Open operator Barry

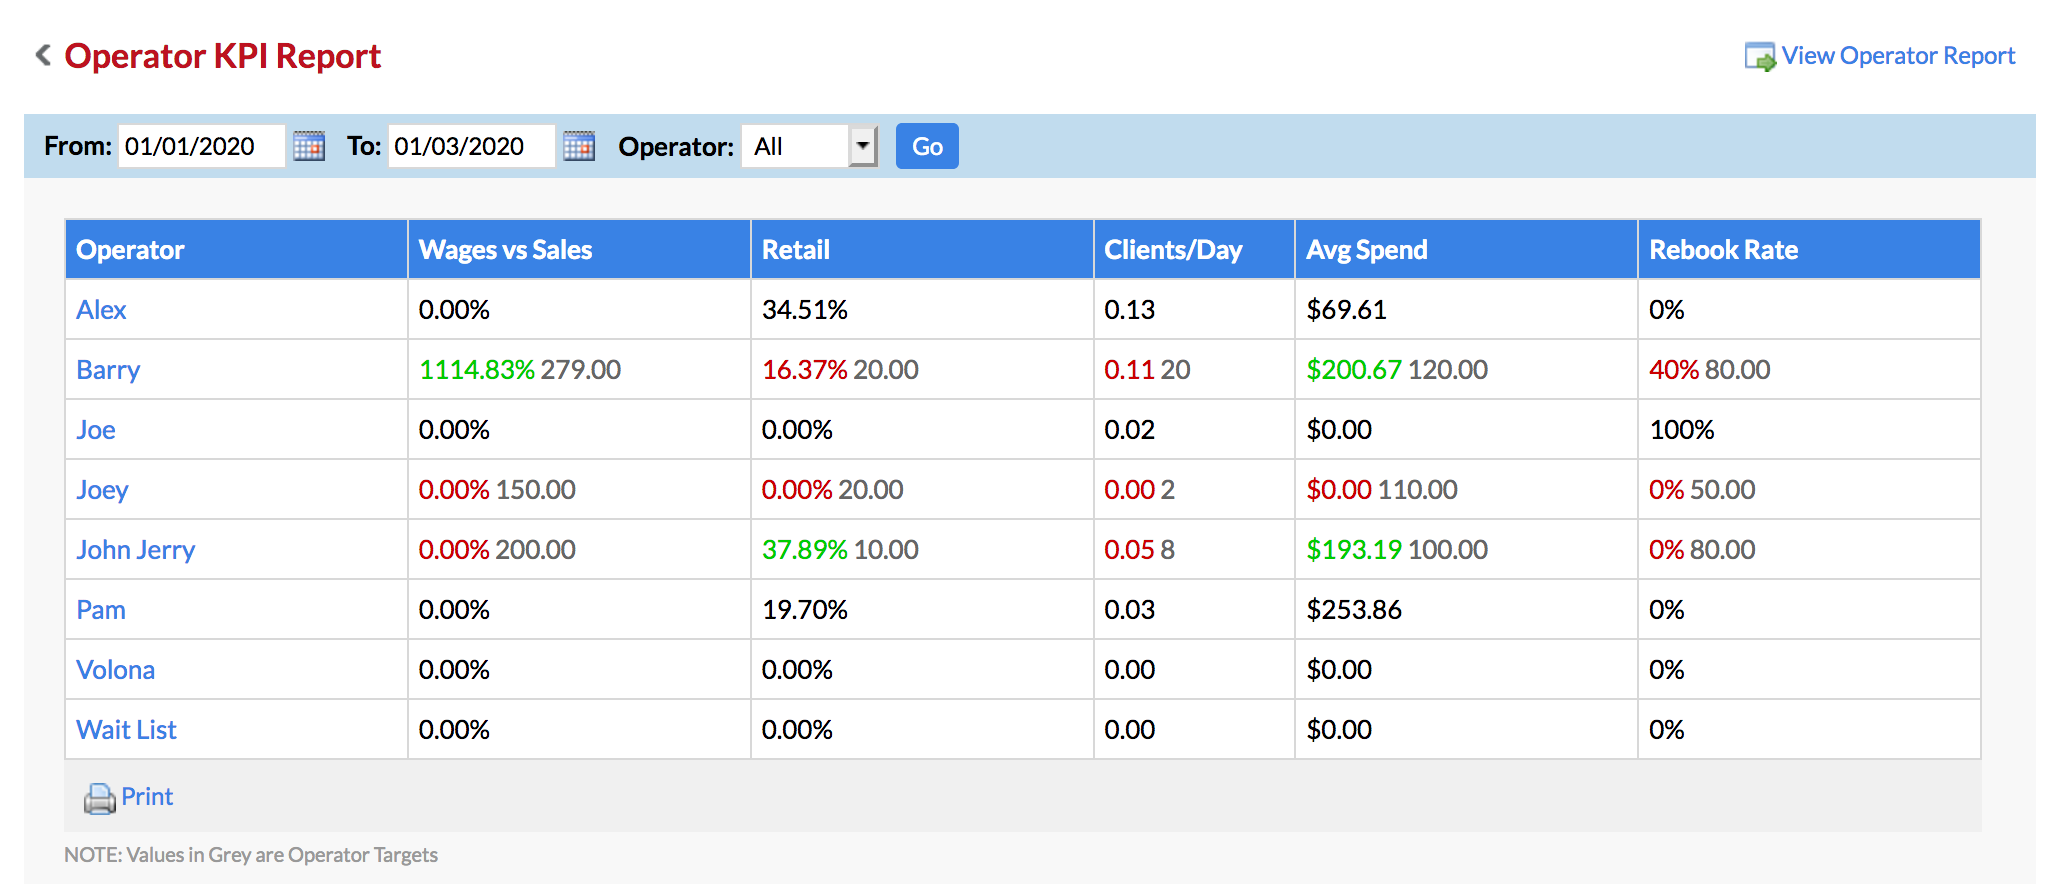[108, 370]
